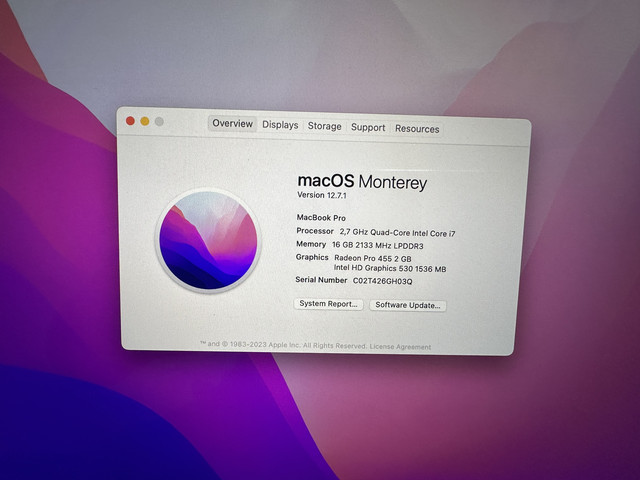The width and height of the screenshot is (640, 480).
Task: Close the About This Mac window
Action: (x=130, y=120)
